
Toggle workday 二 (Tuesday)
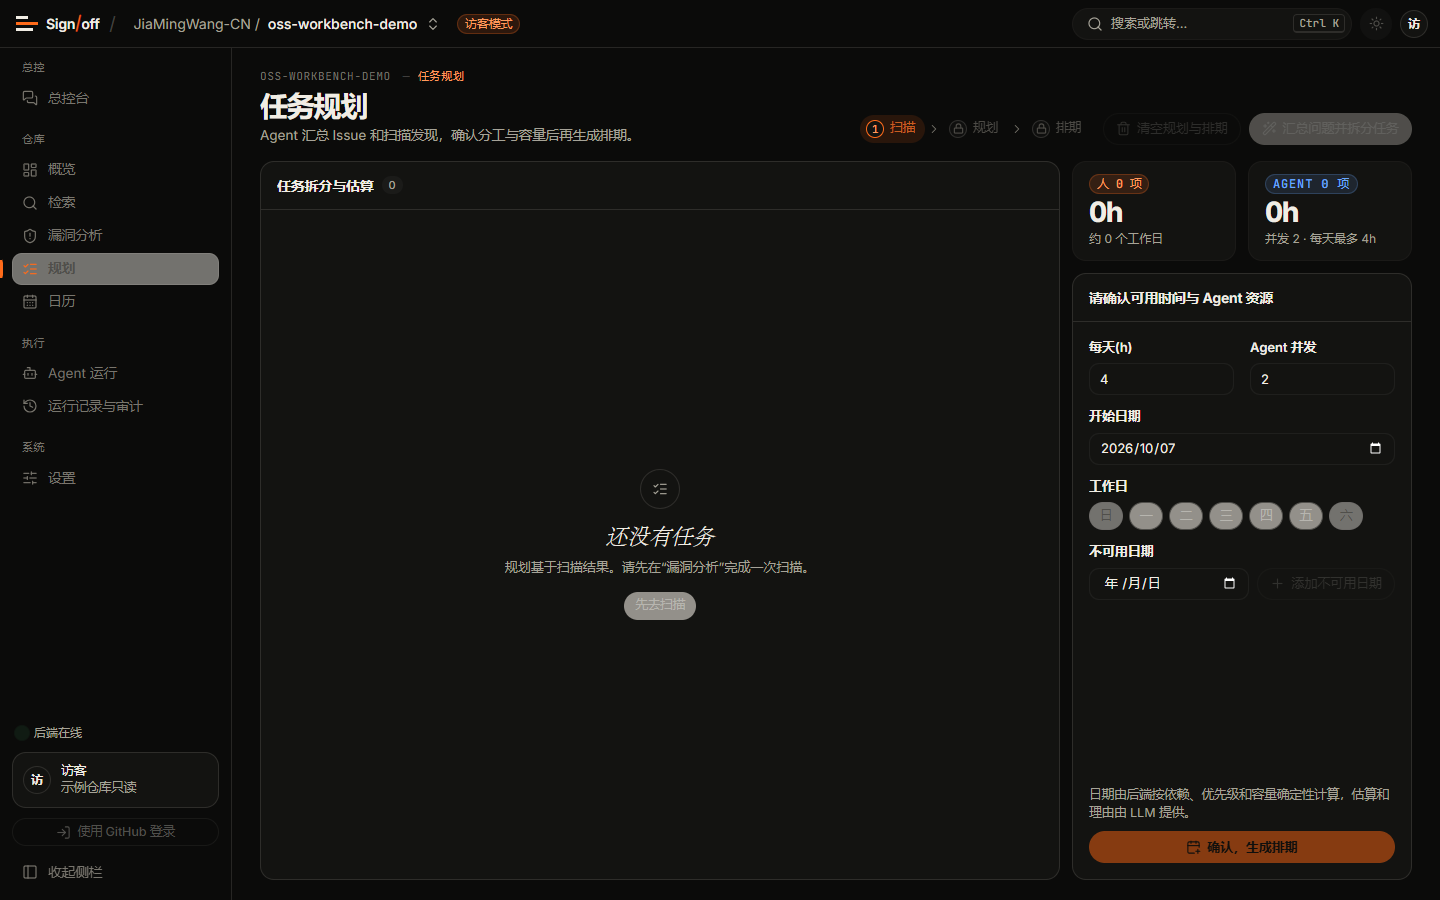coord(1186,516)
